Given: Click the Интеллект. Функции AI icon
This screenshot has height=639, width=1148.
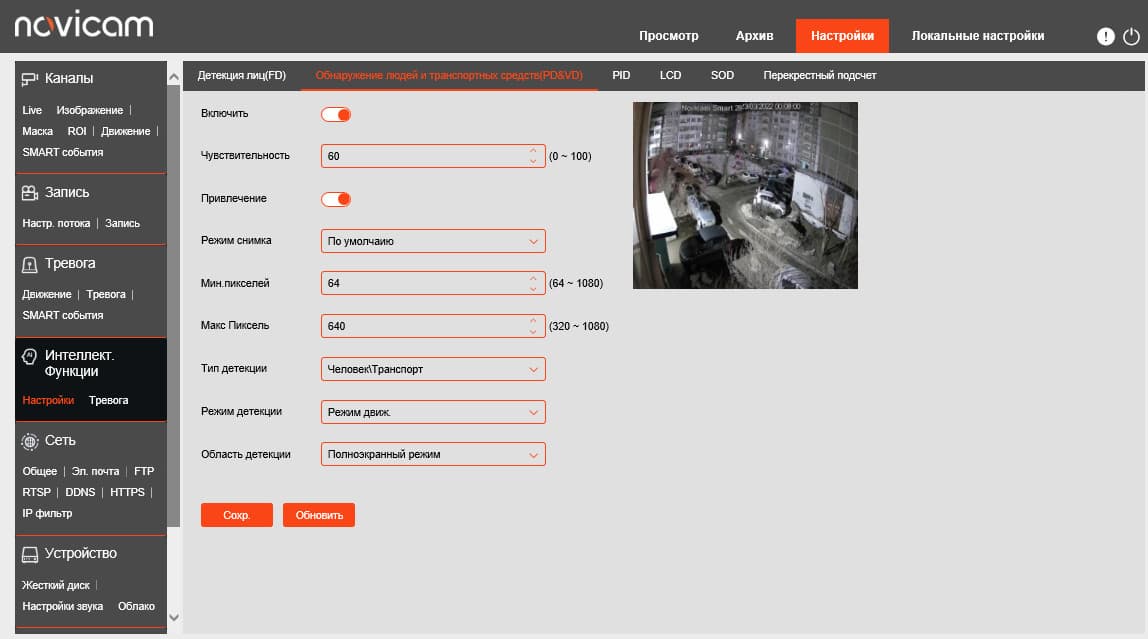Looking at the screenshot, I should point(29,356).
